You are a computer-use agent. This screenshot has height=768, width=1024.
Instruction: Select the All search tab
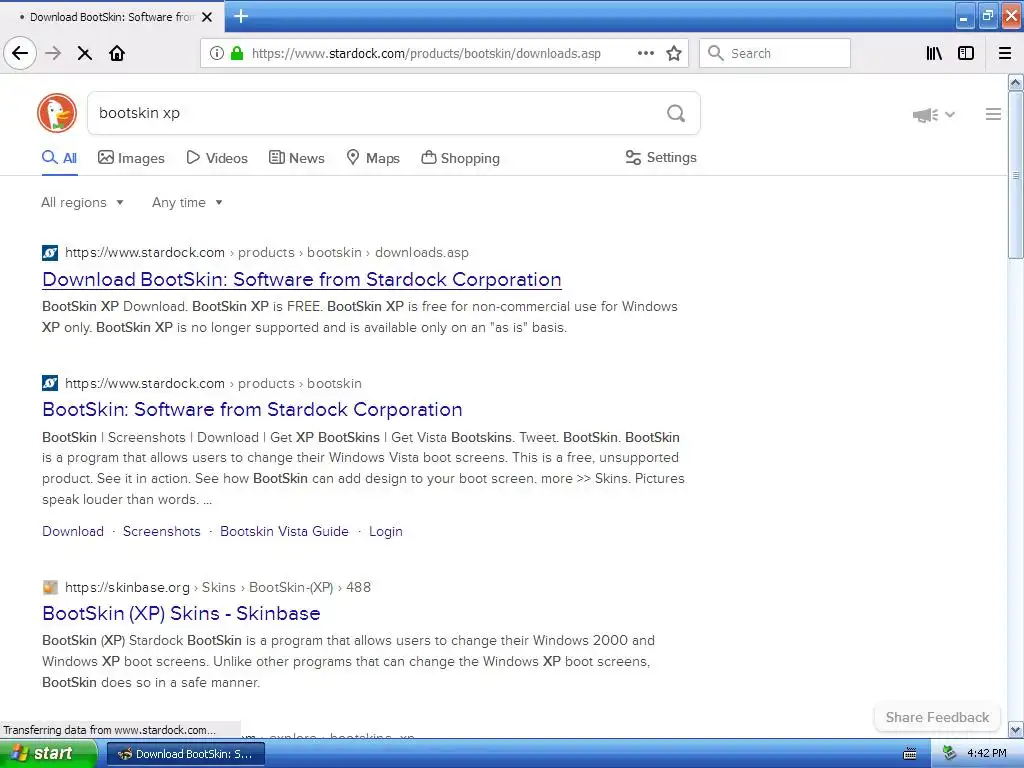59,158
